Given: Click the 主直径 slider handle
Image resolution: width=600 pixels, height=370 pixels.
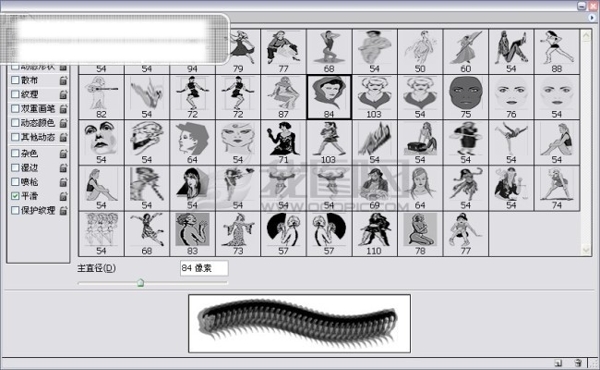Looking at the screenshot, I should click(140, 283).
